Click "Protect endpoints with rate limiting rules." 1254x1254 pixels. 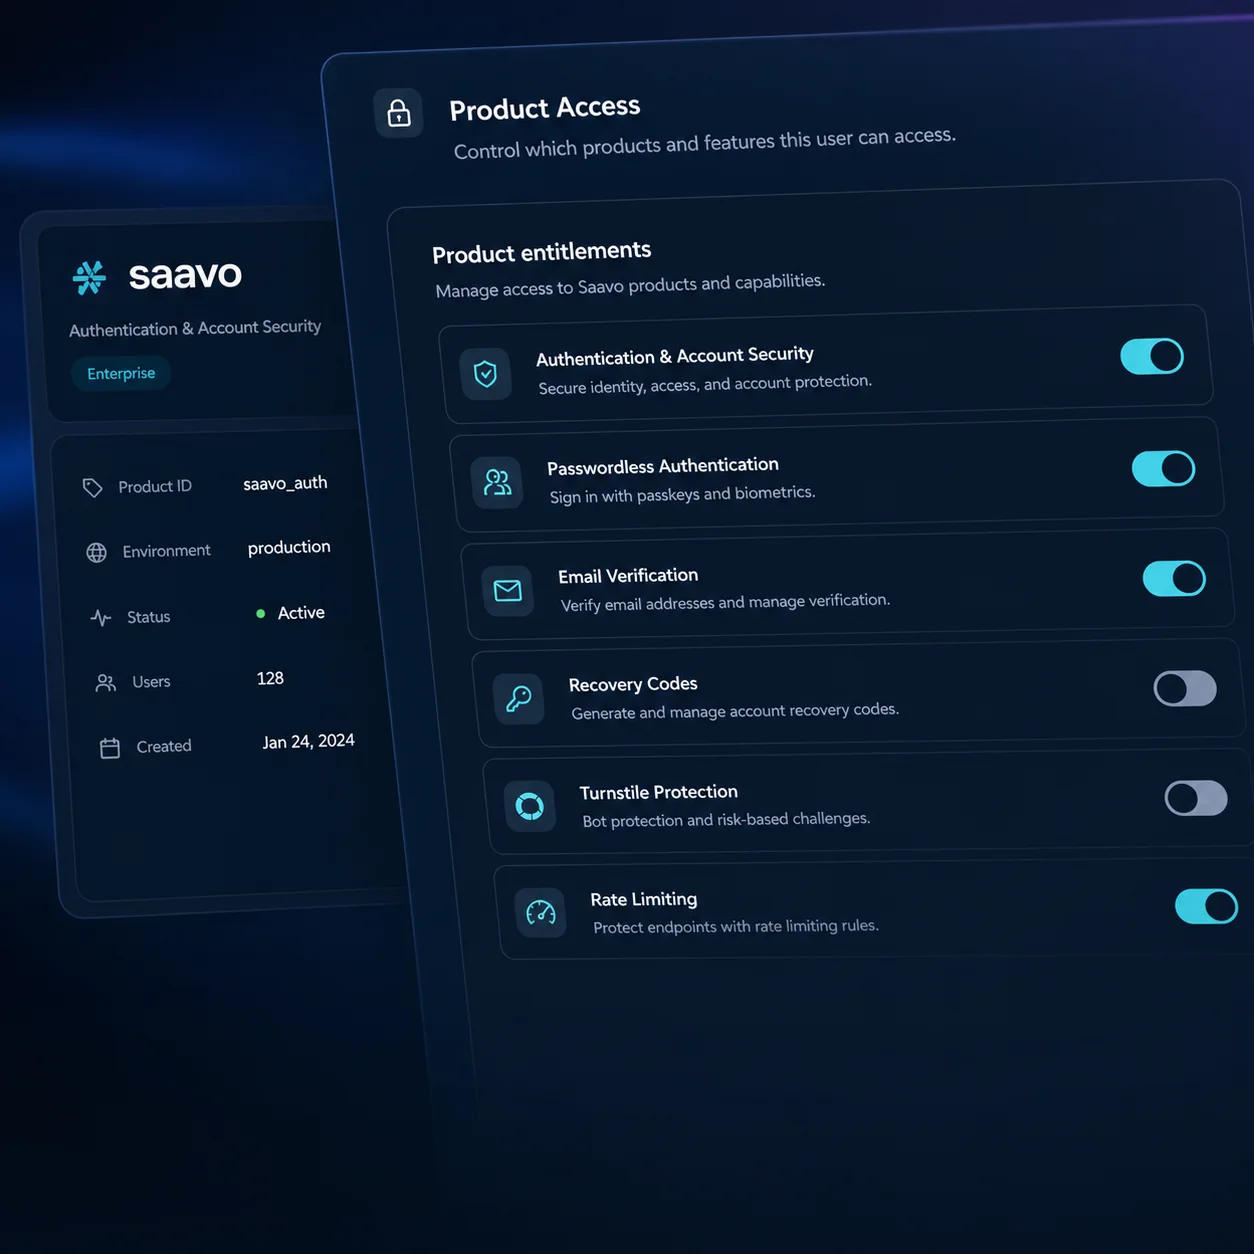coord(736,927)
